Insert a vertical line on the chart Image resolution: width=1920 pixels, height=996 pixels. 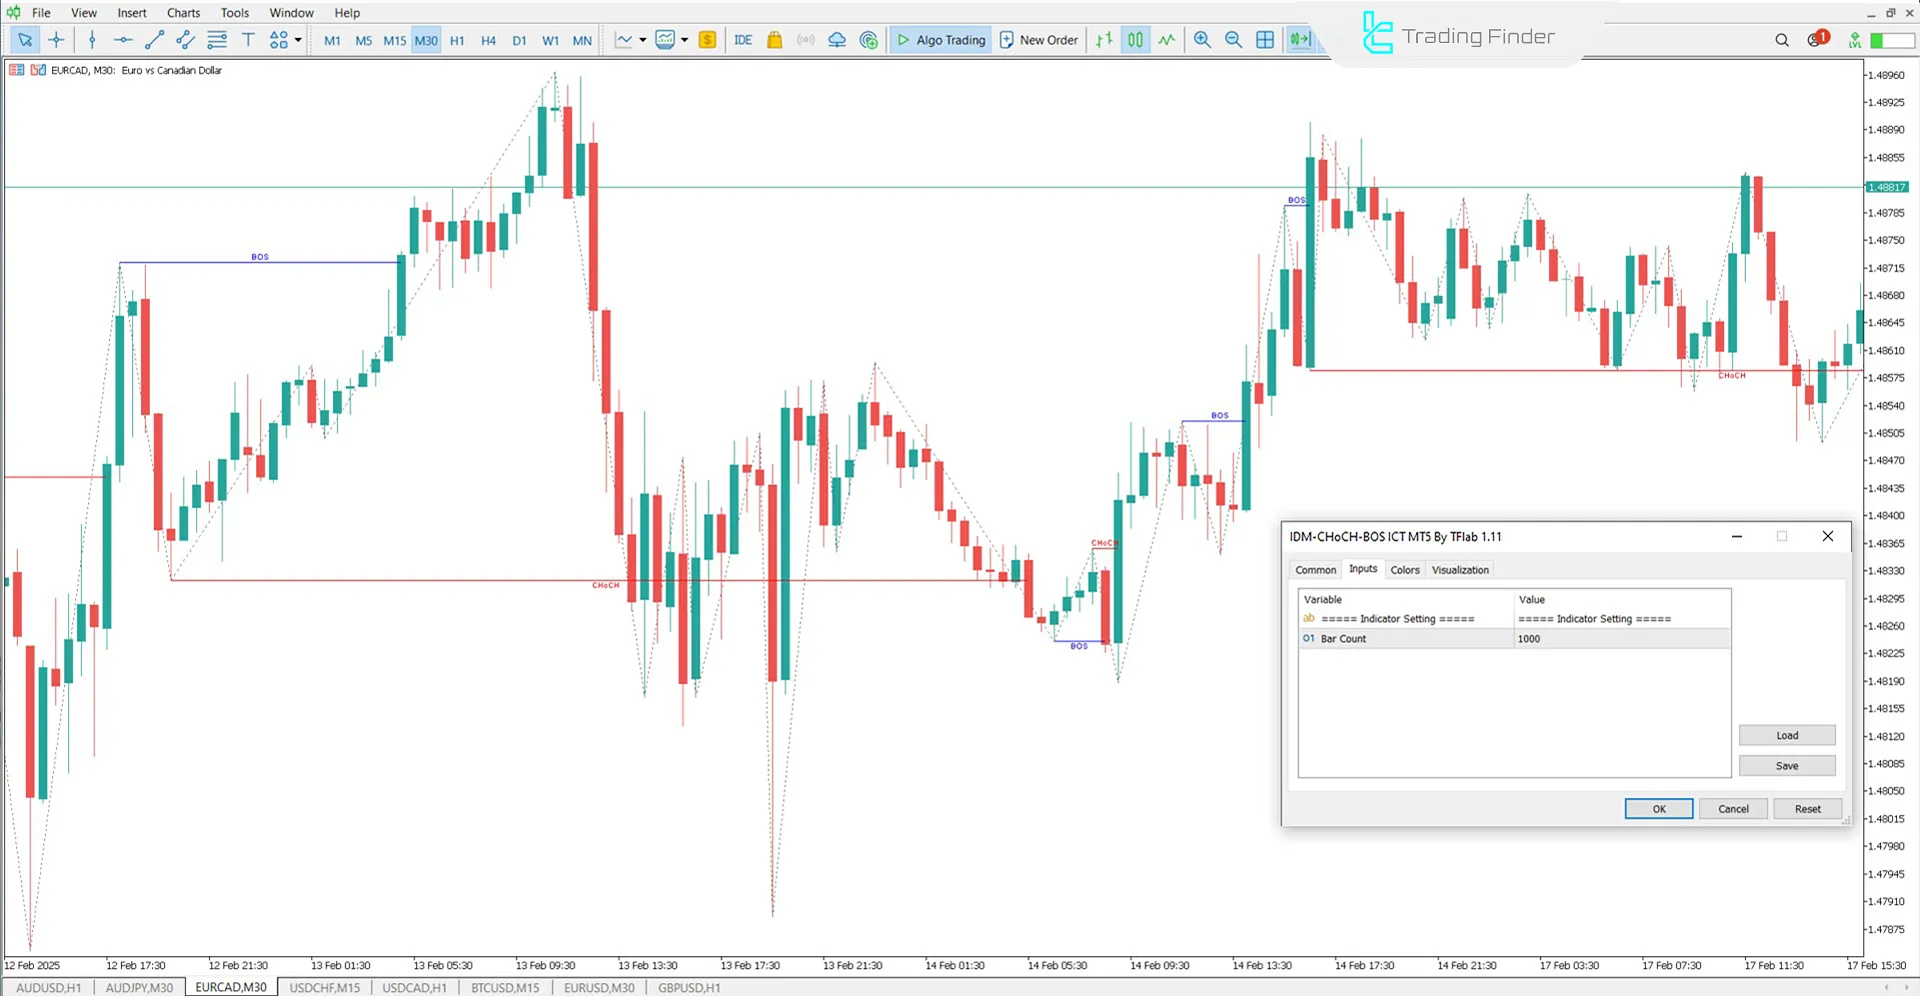pos(91,40)
